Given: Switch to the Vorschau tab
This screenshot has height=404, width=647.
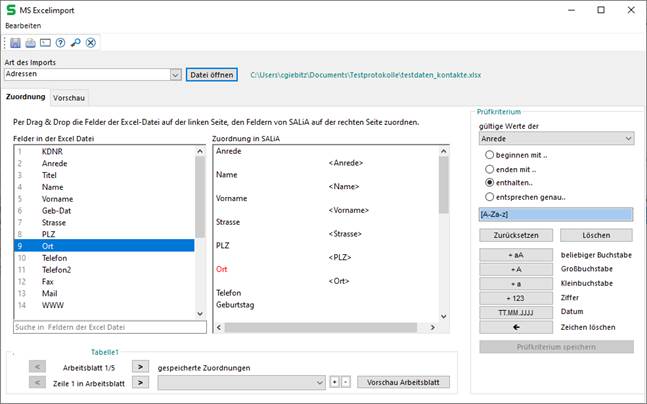Looking at the screenshot, I should pos(69,98).
